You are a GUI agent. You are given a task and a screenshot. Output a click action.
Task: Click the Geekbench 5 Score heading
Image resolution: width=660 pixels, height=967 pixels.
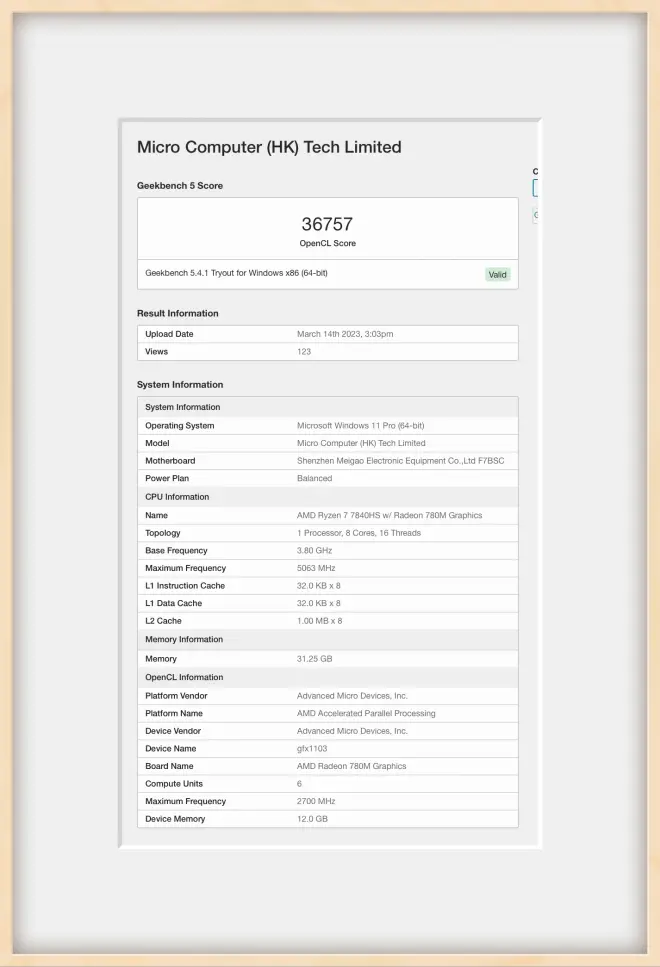click(x=180, y=186)
